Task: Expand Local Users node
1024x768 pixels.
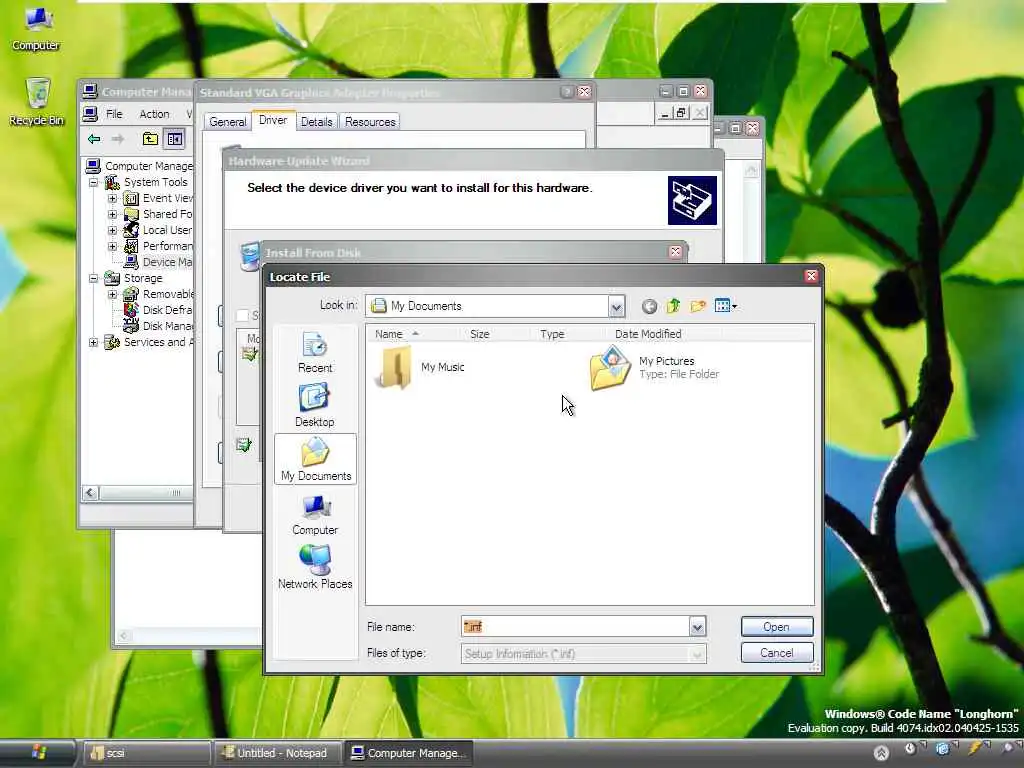Action: coord(112,230)
